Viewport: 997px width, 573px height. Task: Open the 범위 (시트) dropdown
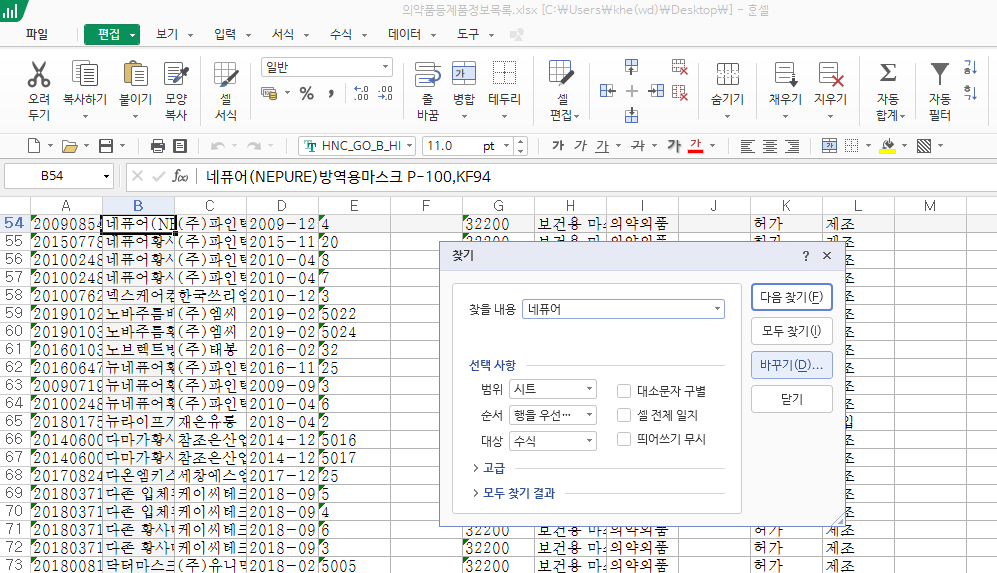[x=553, y=389]
